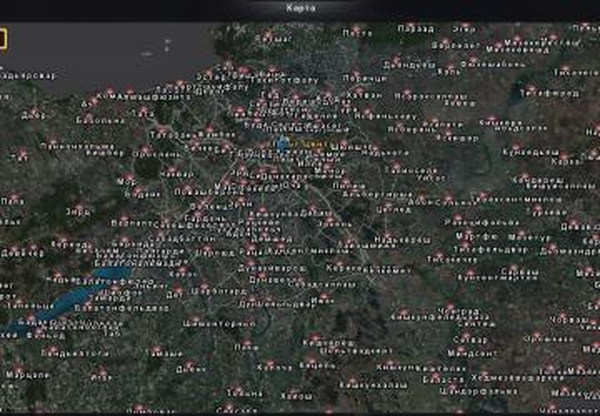The image size is (600, 416).
Task: Click the Хайош city label
Action: click(296, 396)
